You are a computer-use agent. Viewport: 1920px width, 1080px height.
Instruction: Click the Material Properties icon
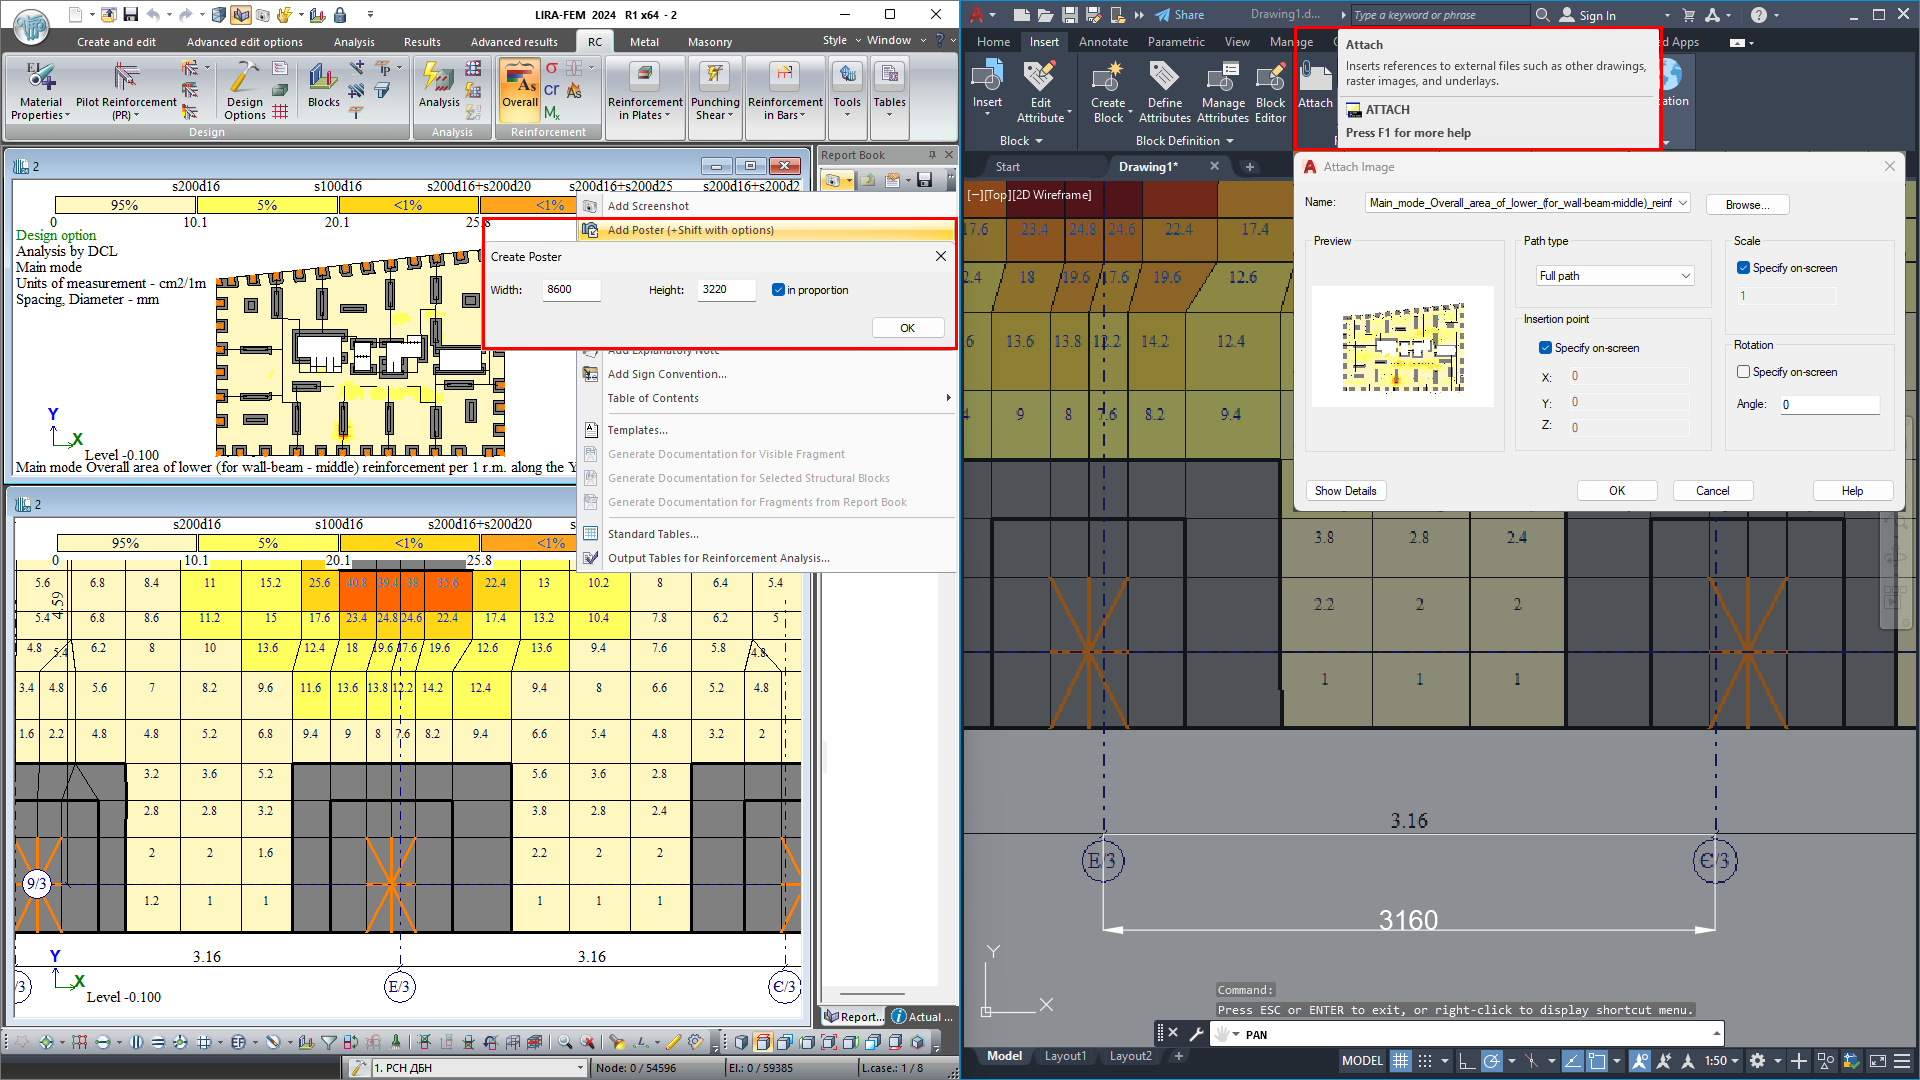pos(40,78)
